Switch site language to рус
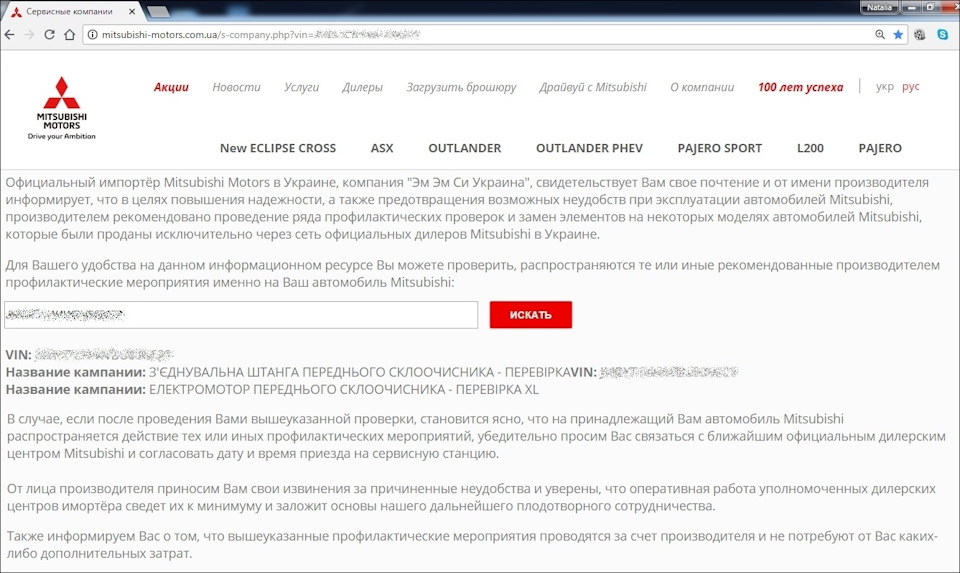This screenshot has height=573, width=960. 910,86
